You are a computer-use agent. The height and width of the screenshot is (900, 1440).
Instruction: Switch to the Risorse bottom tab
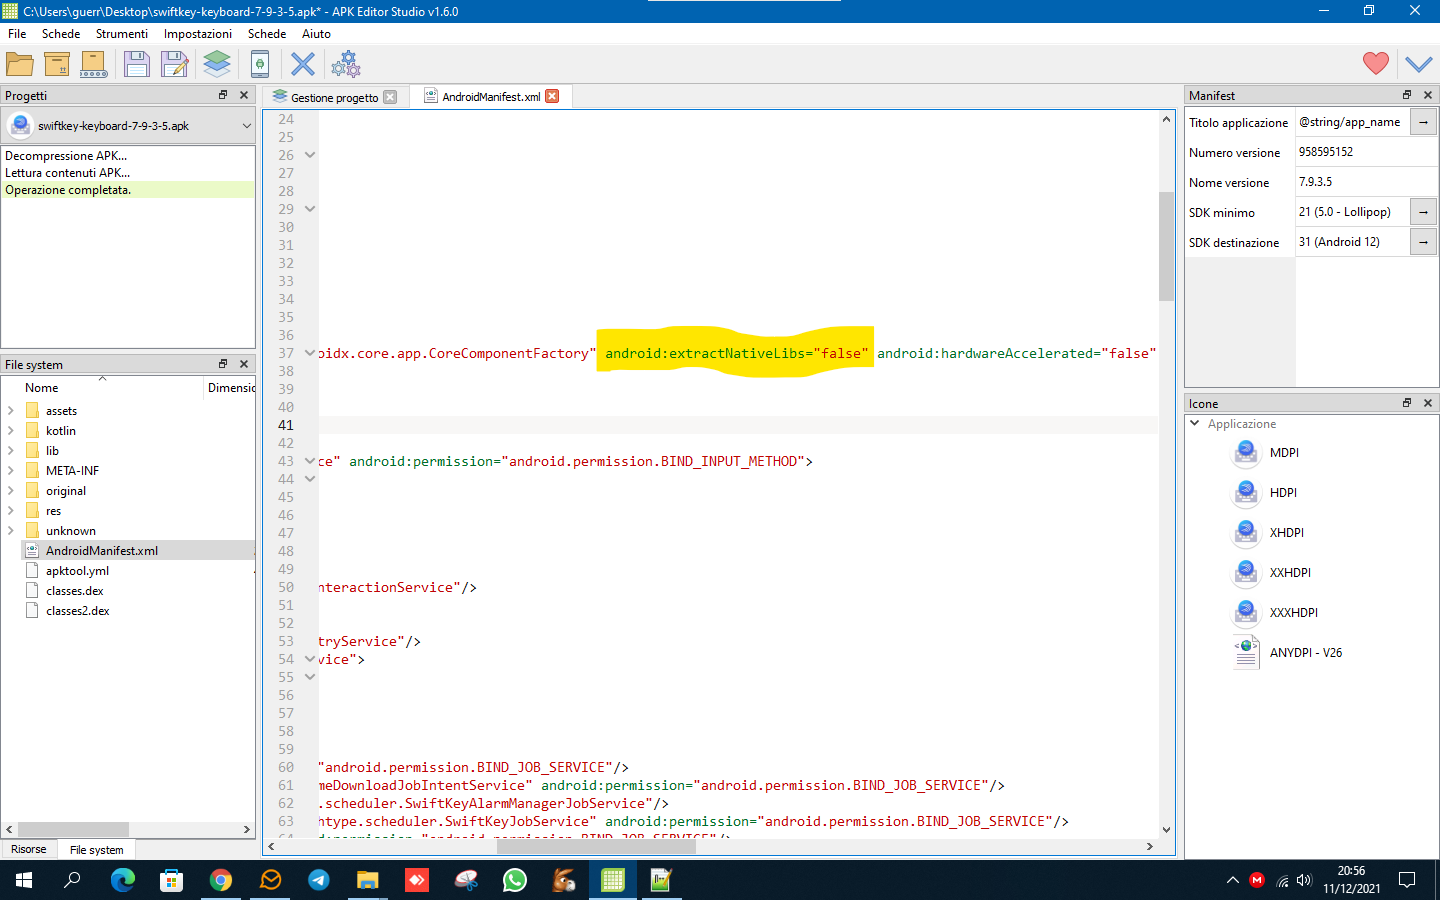pyautogui.click(x=29, y=849)
